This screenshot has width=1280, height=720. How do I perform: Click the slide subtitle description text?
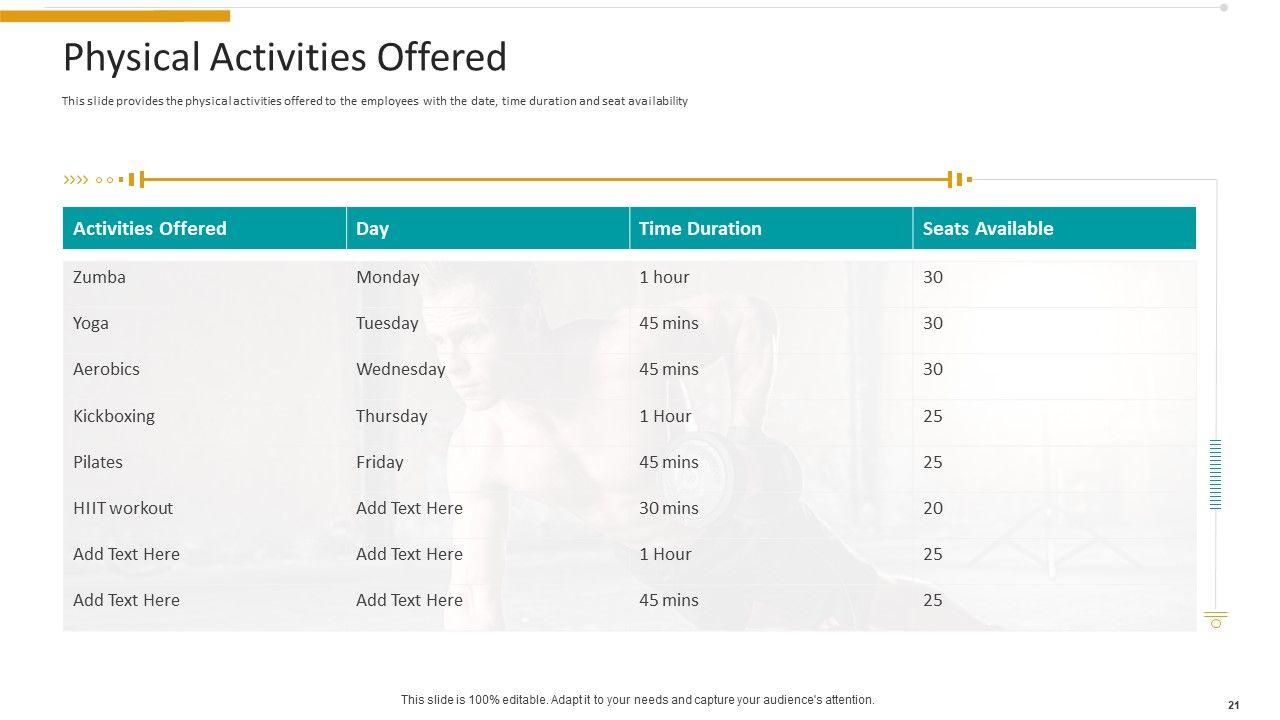(375, 101)
